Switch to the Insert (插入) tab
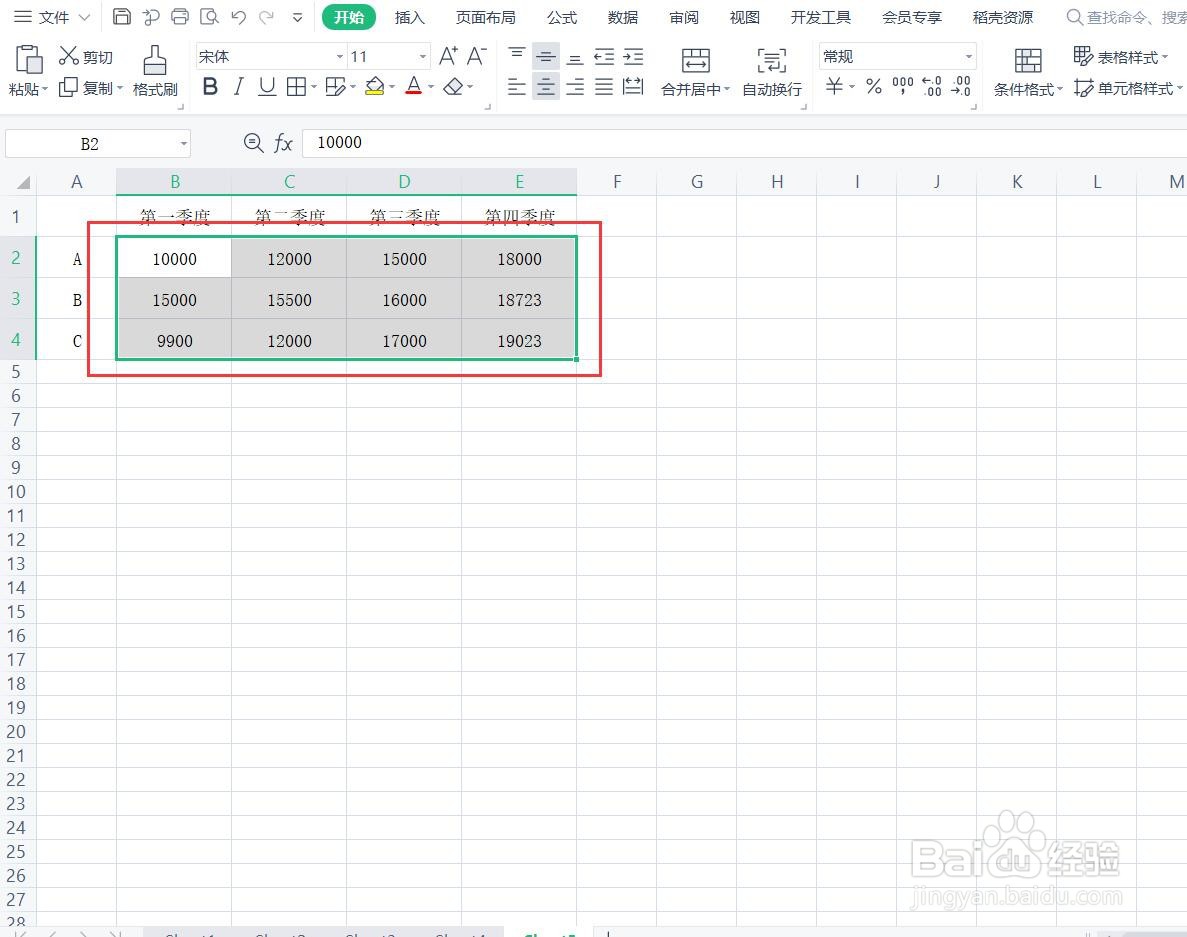1187x937 pixels. point(410,17)
